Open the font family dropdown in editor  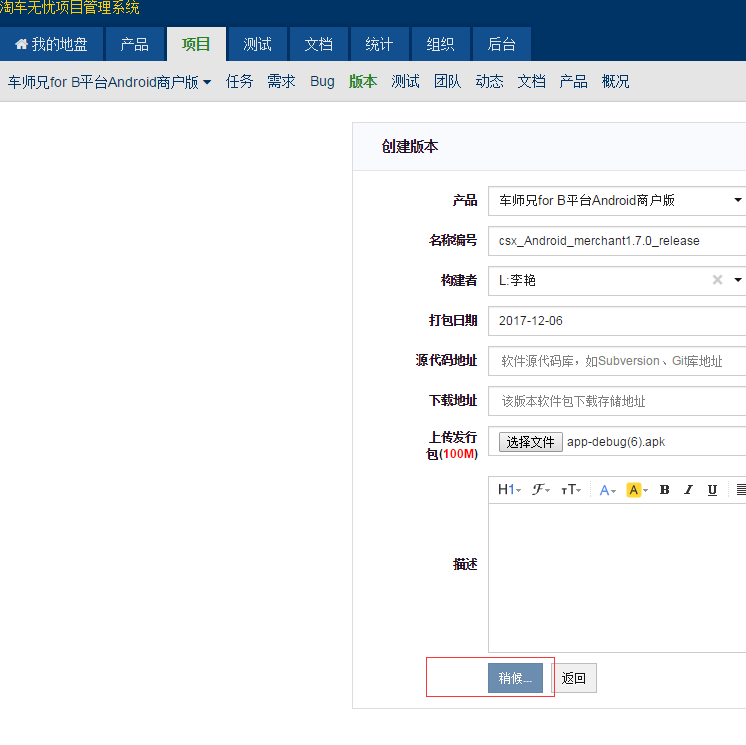540,490
